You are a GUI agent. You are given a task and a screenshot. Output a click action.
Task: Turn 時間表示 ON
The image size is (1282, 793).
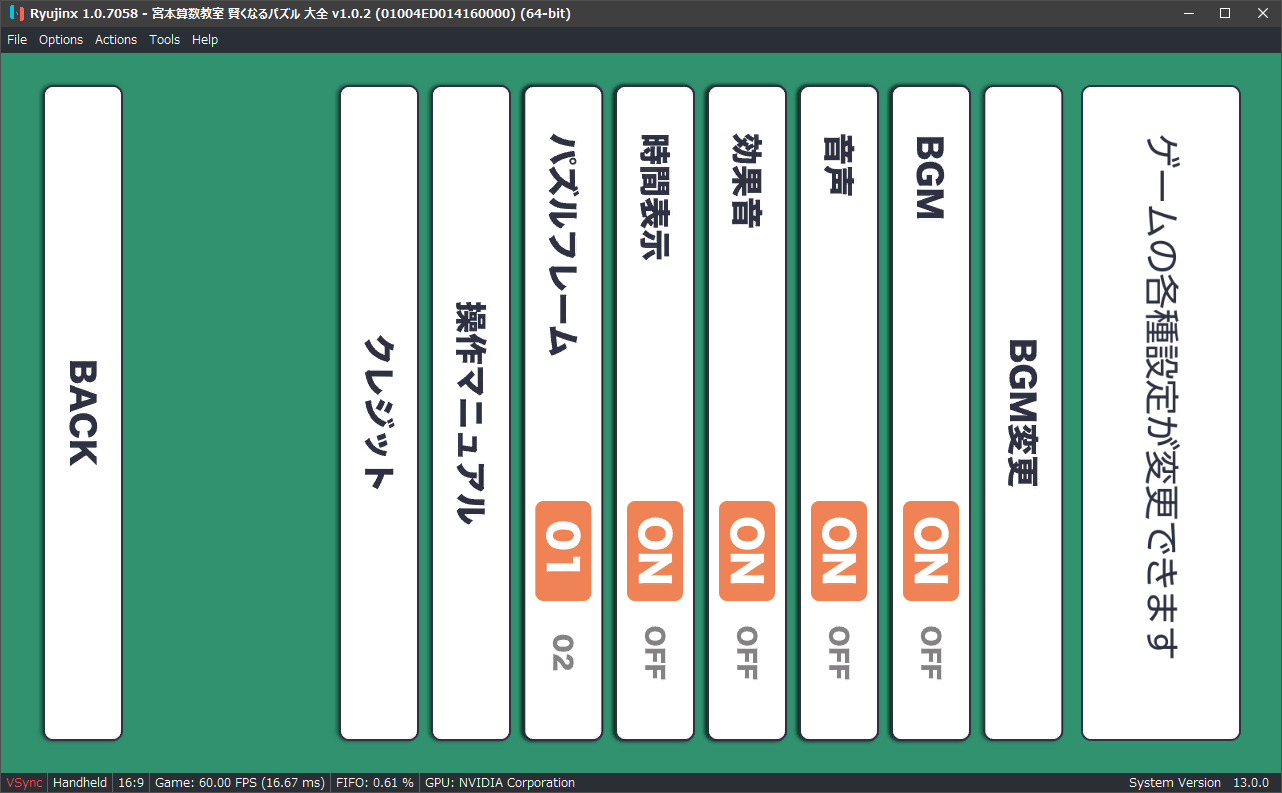[x=655, y=551]
